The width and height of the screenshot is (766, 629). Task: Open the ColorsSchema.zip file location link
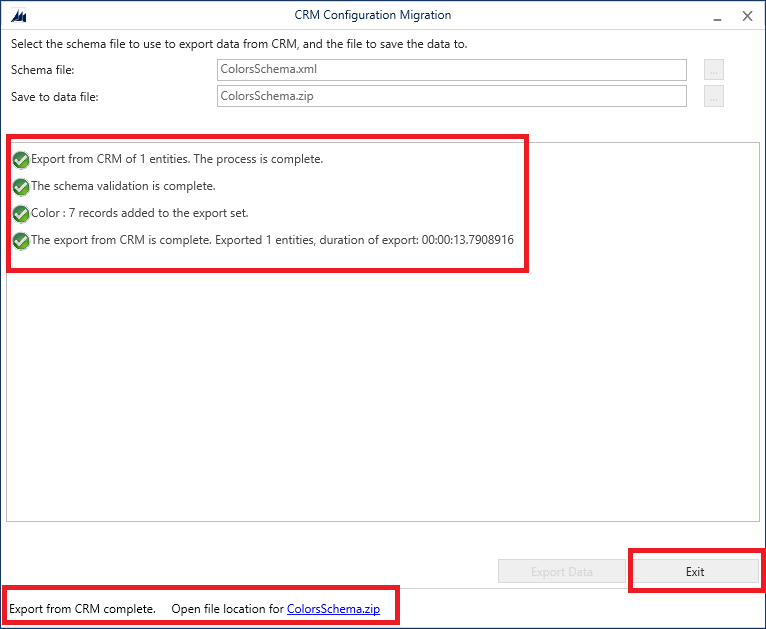click(333, 608)
